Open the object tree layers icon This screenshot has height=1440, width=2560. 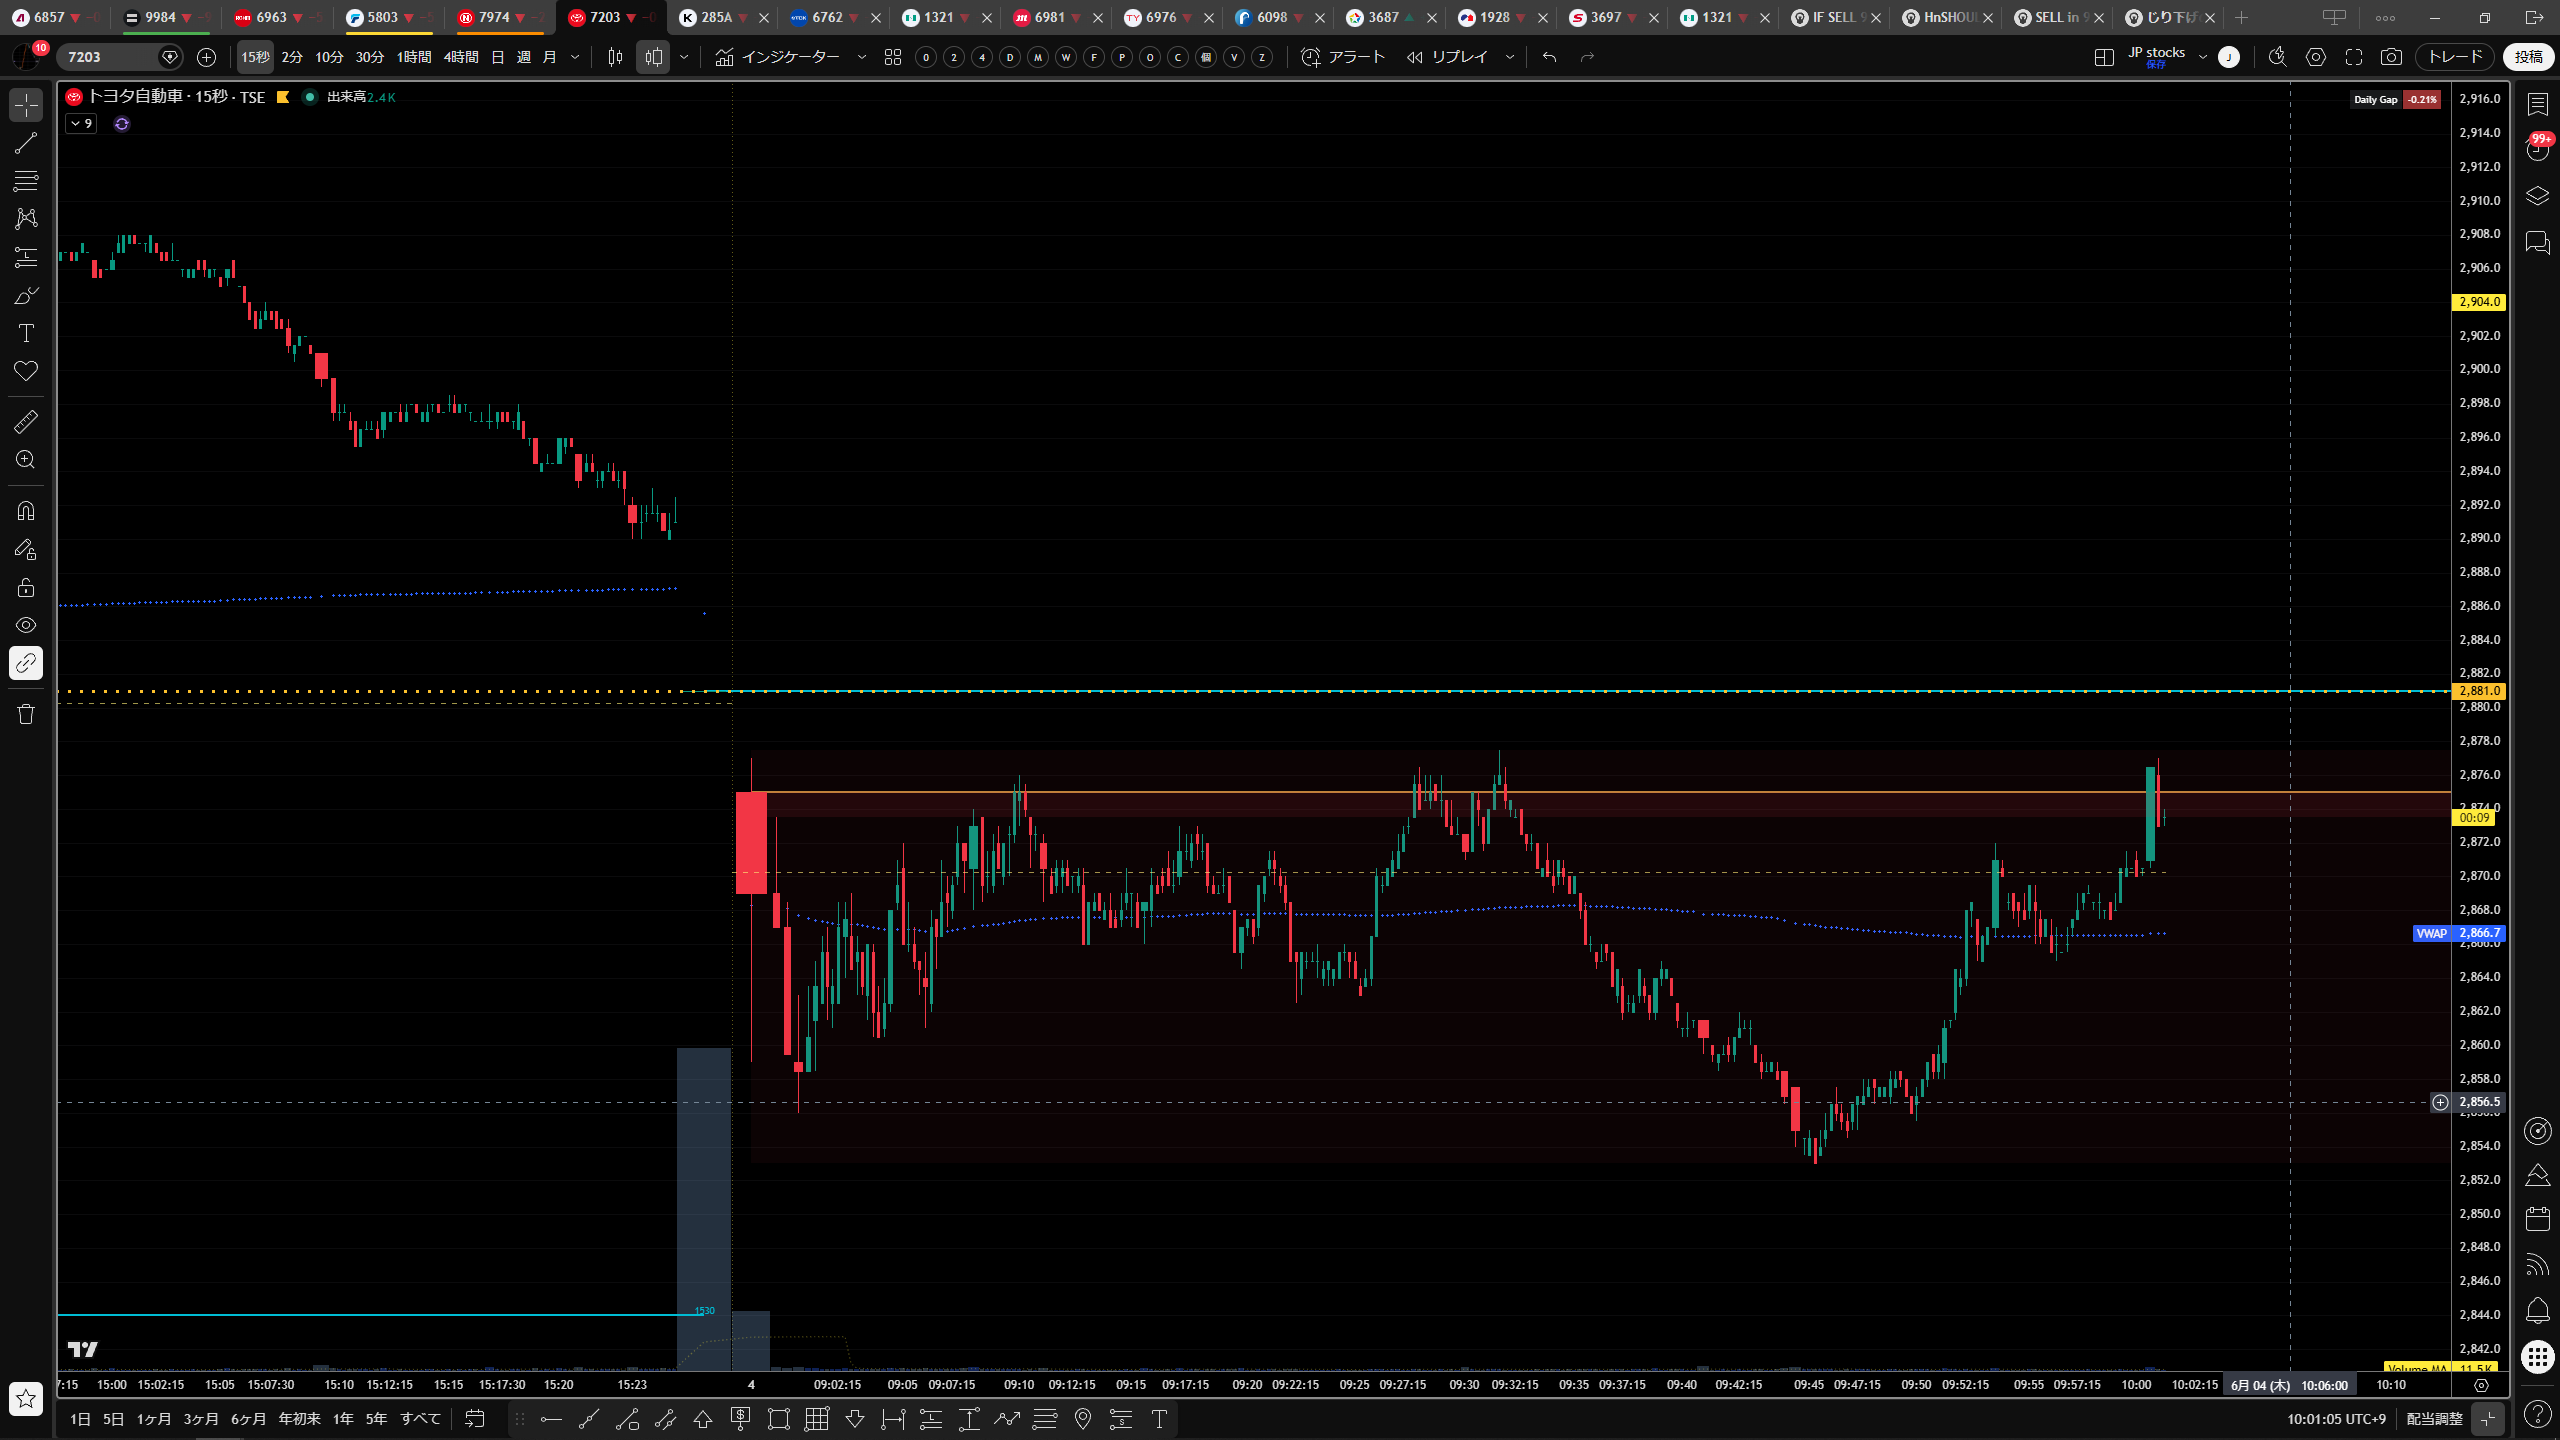tap(2538, 196)
